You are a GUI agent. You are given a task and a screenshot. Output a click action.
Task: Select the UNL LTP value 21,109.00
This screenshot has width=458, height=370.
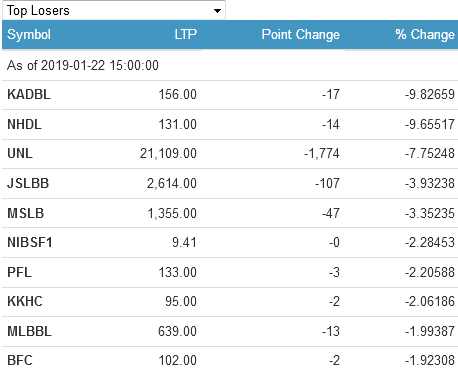pos(168,154)
